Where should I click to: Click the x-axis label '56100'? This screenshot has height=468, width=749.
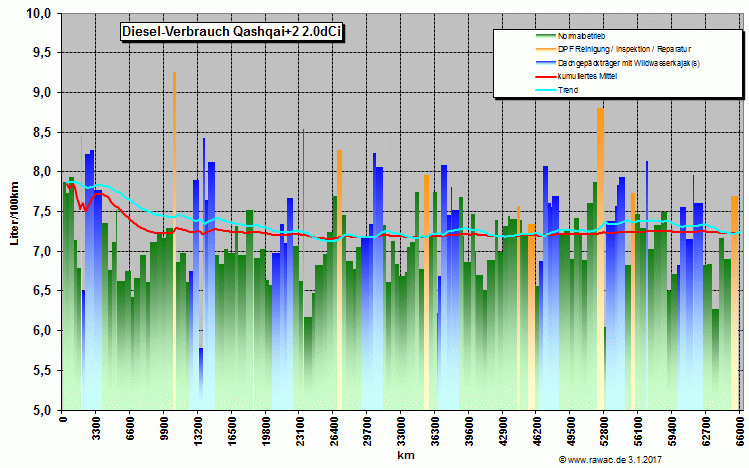click(x=639, y=431)
